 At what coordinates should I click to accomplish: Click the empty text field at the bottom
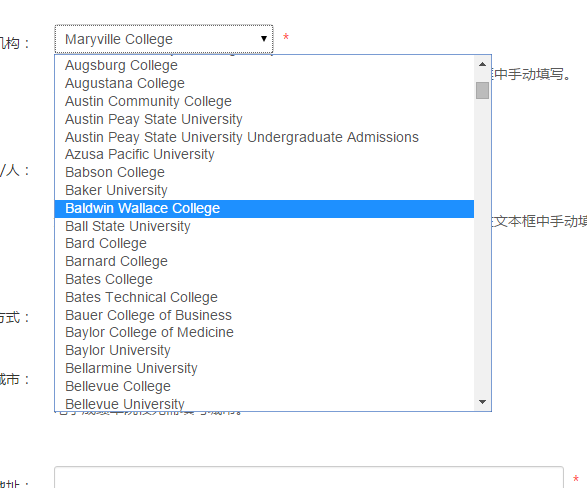point(309,478)
